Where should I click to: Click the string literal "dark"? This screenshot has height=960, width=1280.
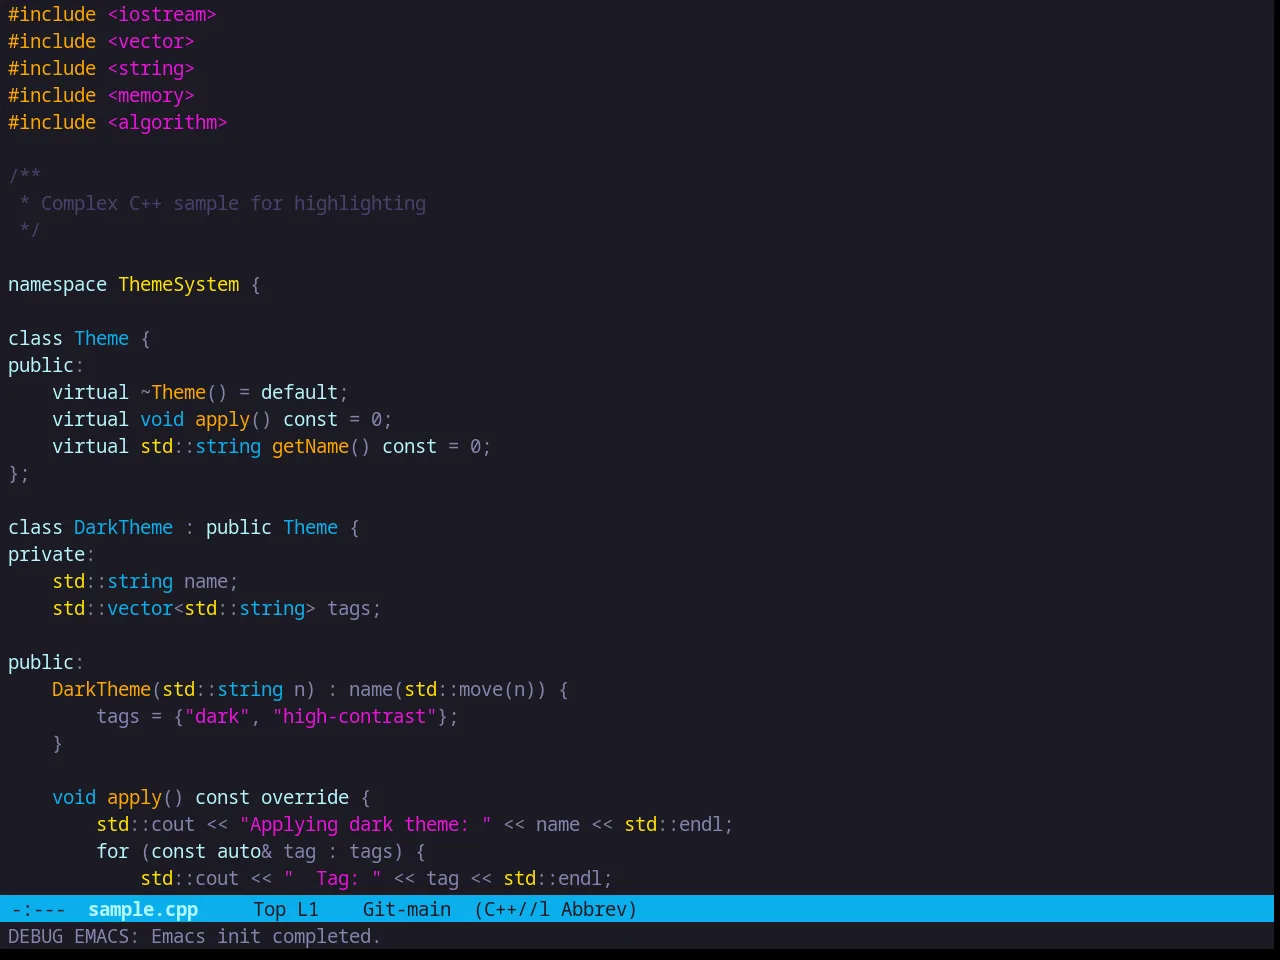217,716
